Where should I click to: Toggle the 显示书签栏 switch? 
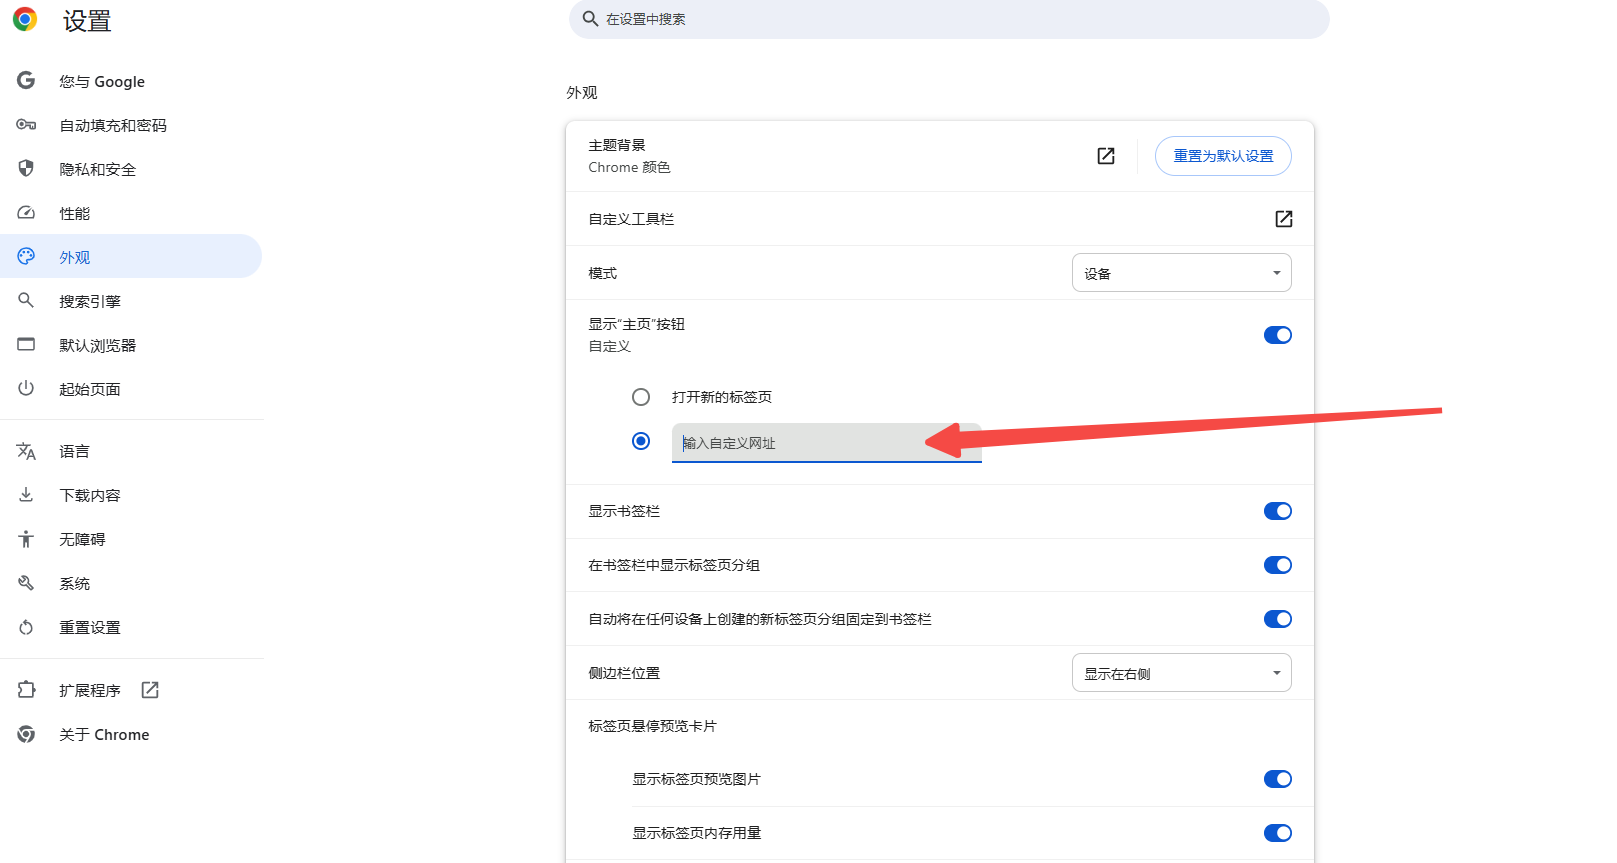(1278, 511)
